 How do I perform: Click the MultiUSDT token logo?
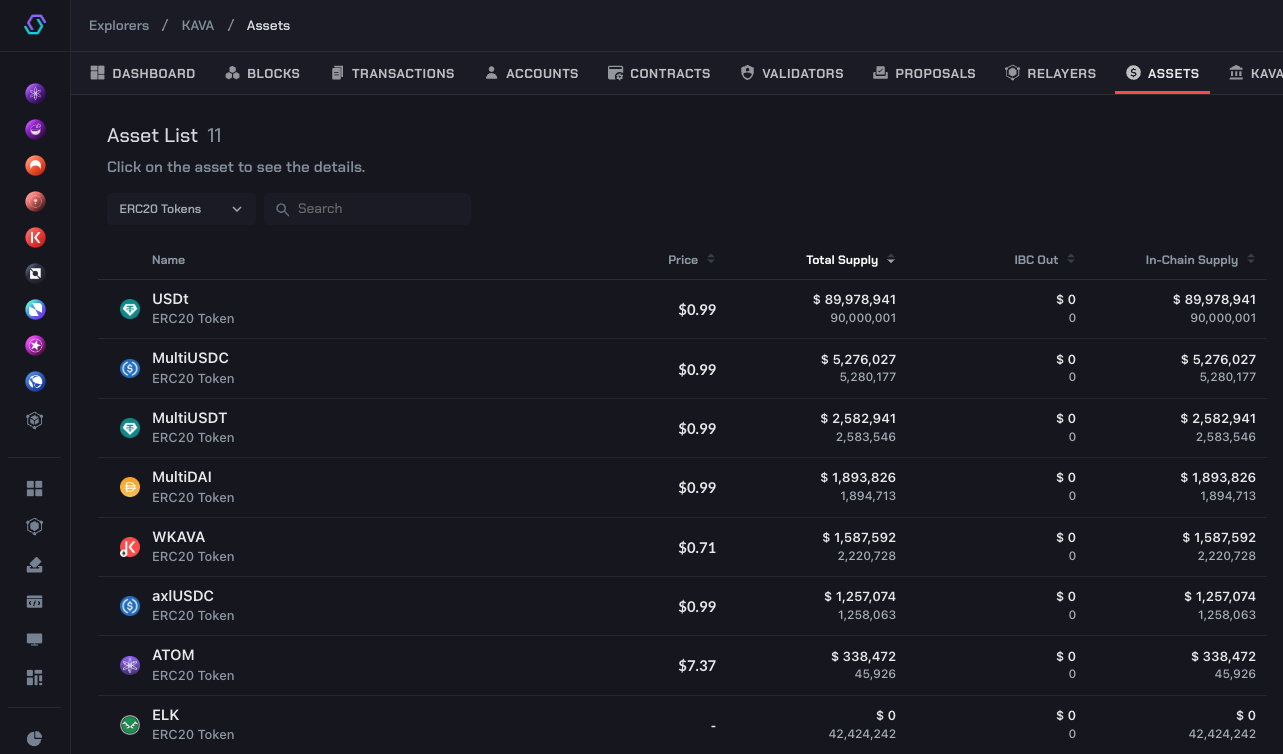tap(130, 428)
